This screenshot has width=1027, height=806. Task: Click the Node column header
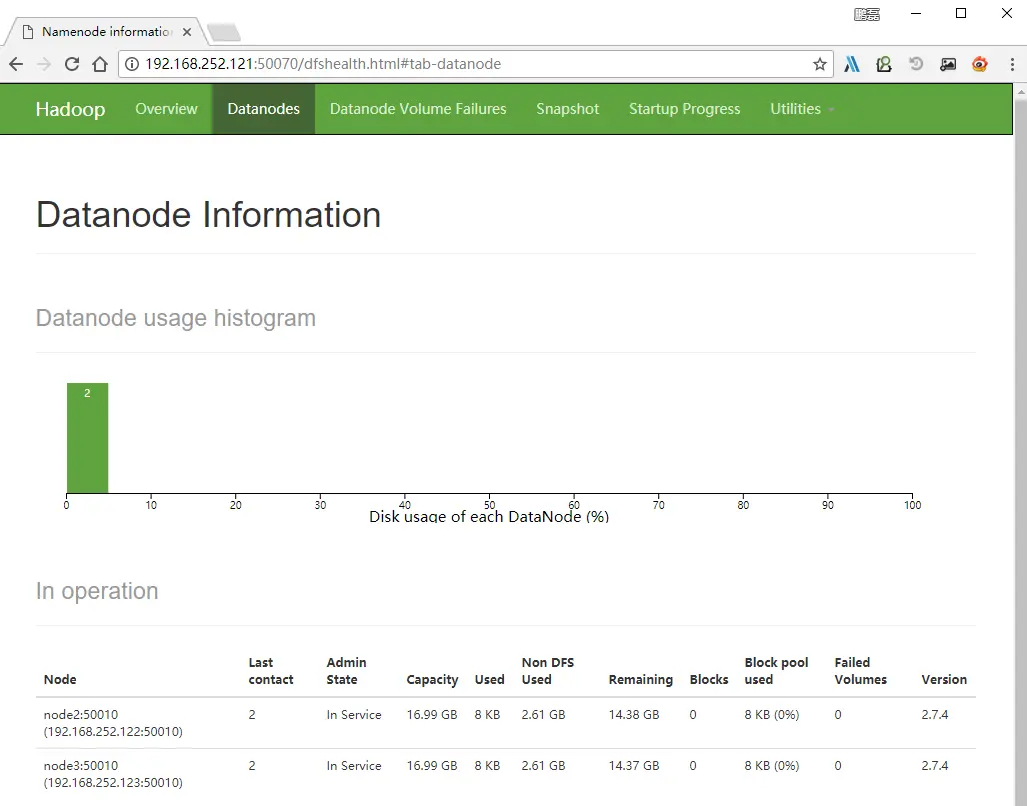coord(60,680)
